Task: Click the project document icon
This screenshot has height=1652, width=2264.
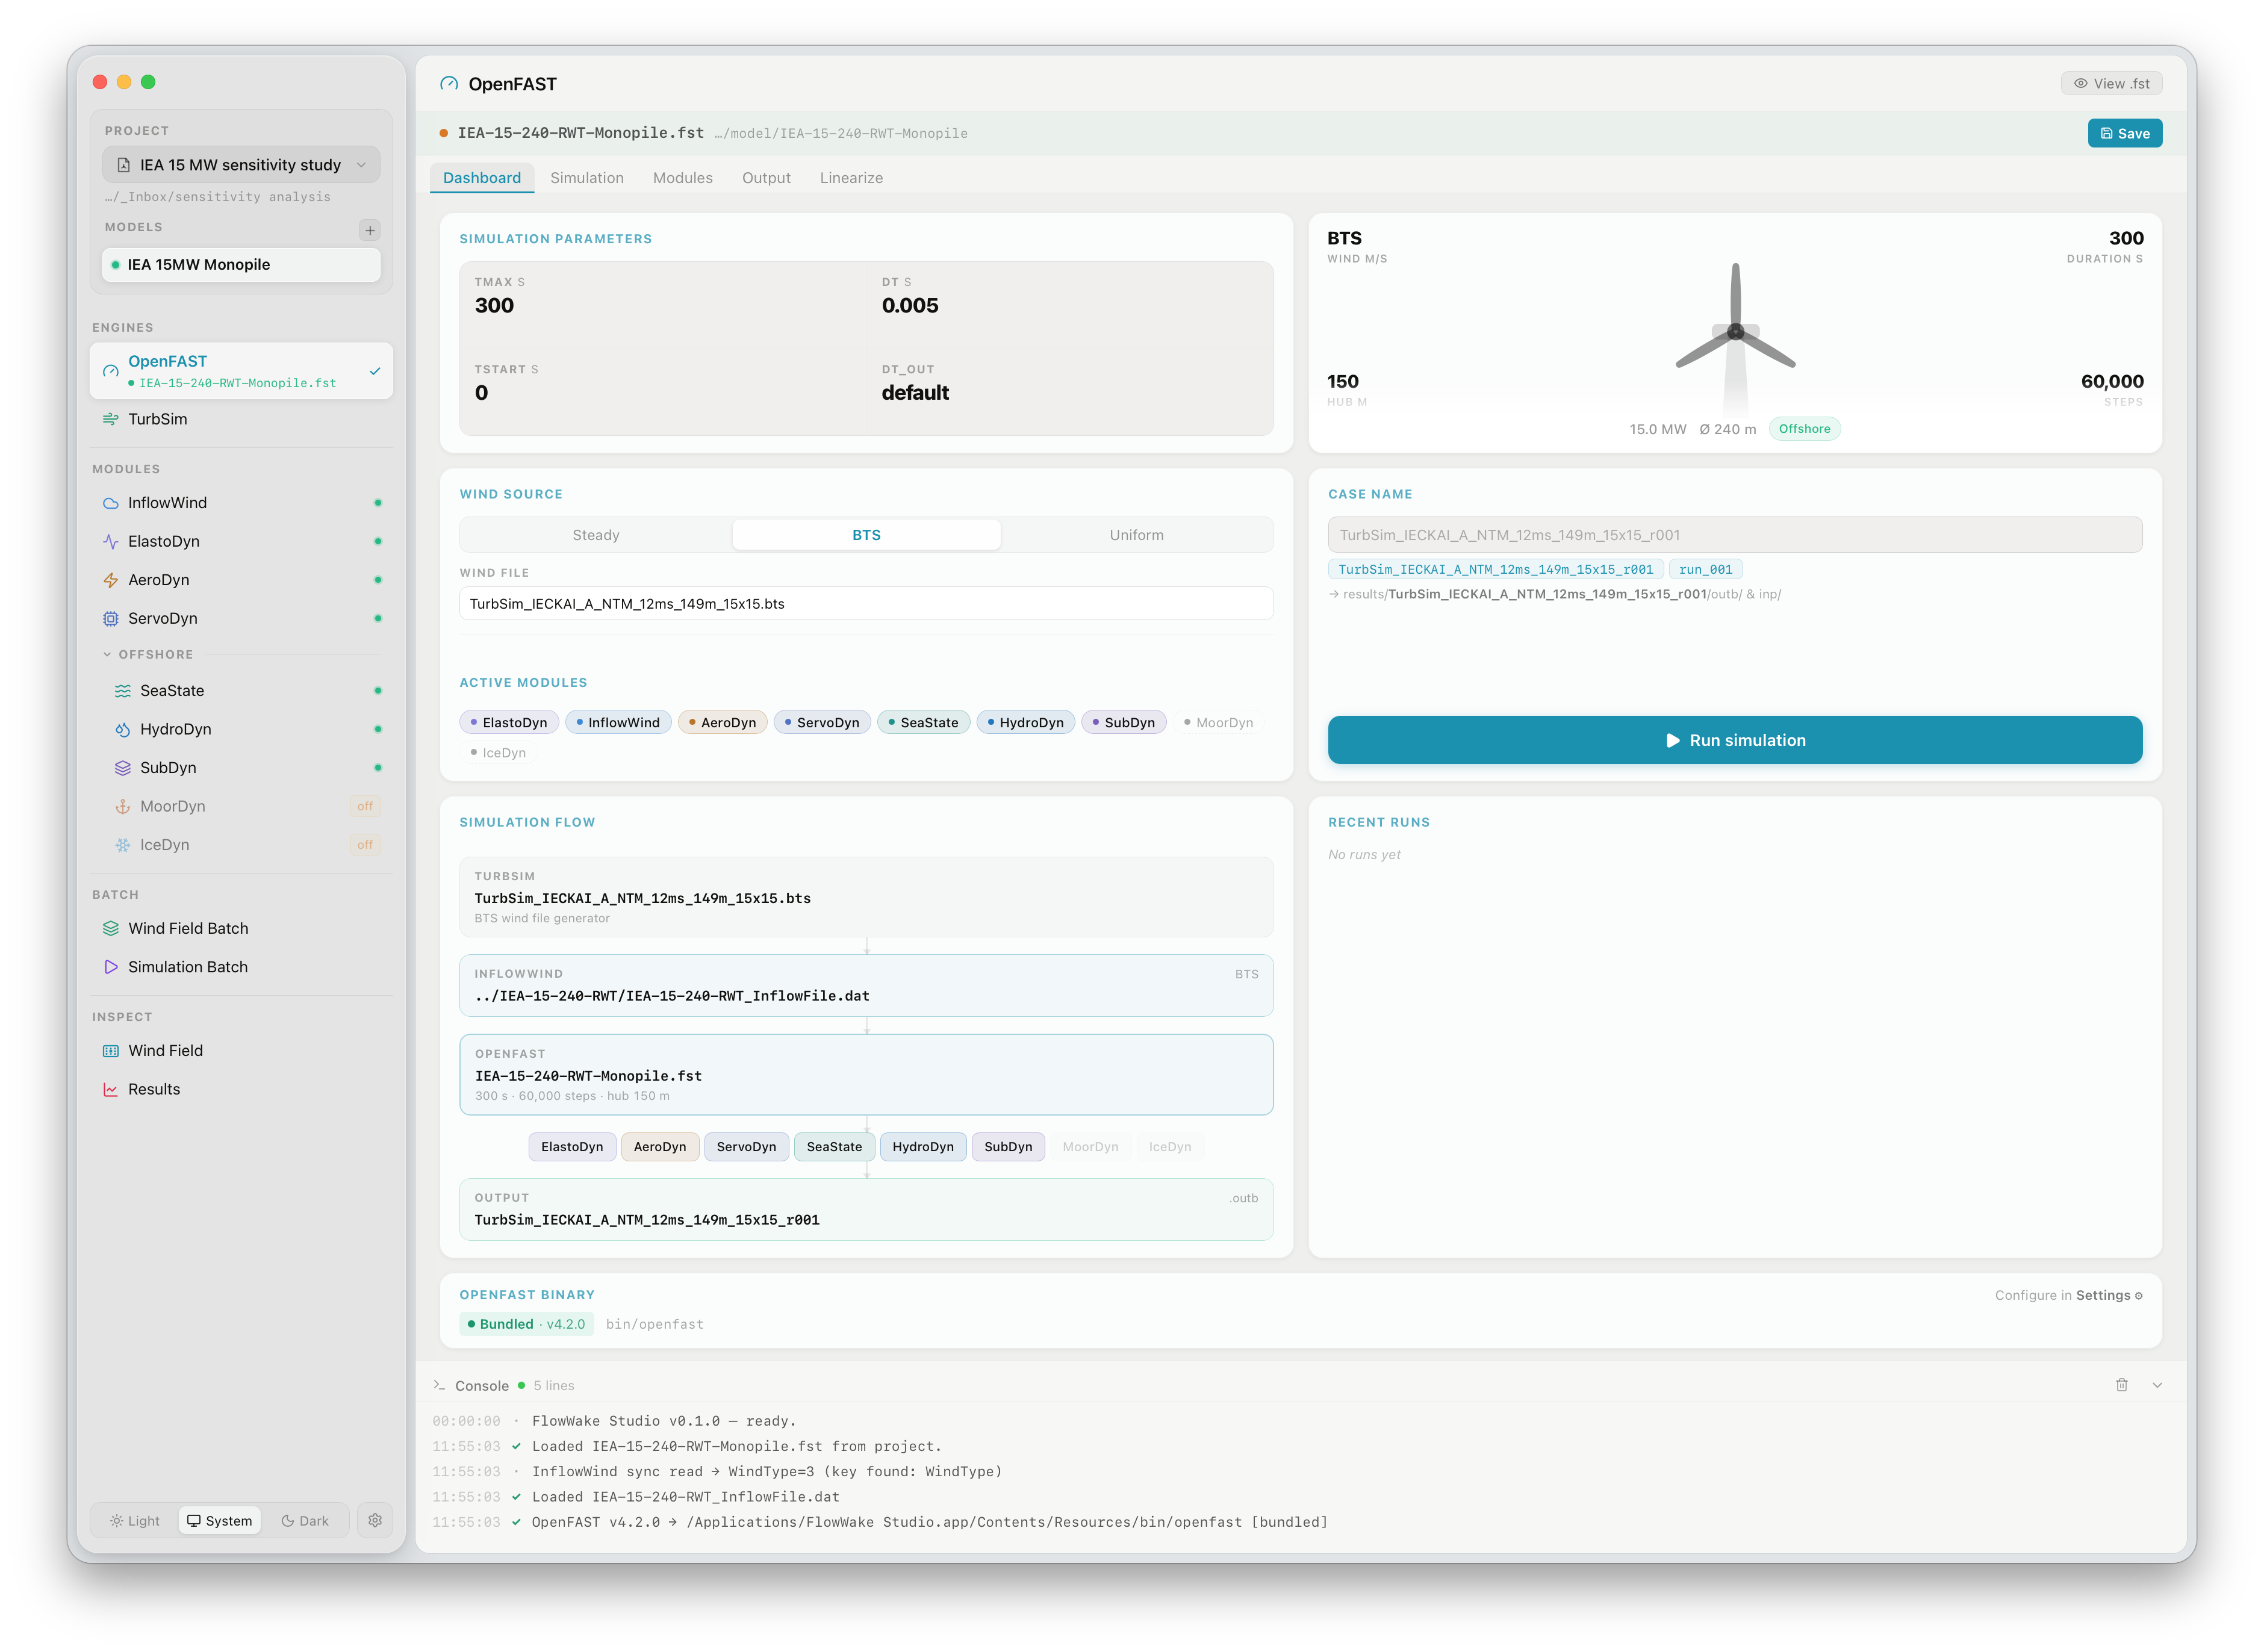Action: click(x=124, y=165)
